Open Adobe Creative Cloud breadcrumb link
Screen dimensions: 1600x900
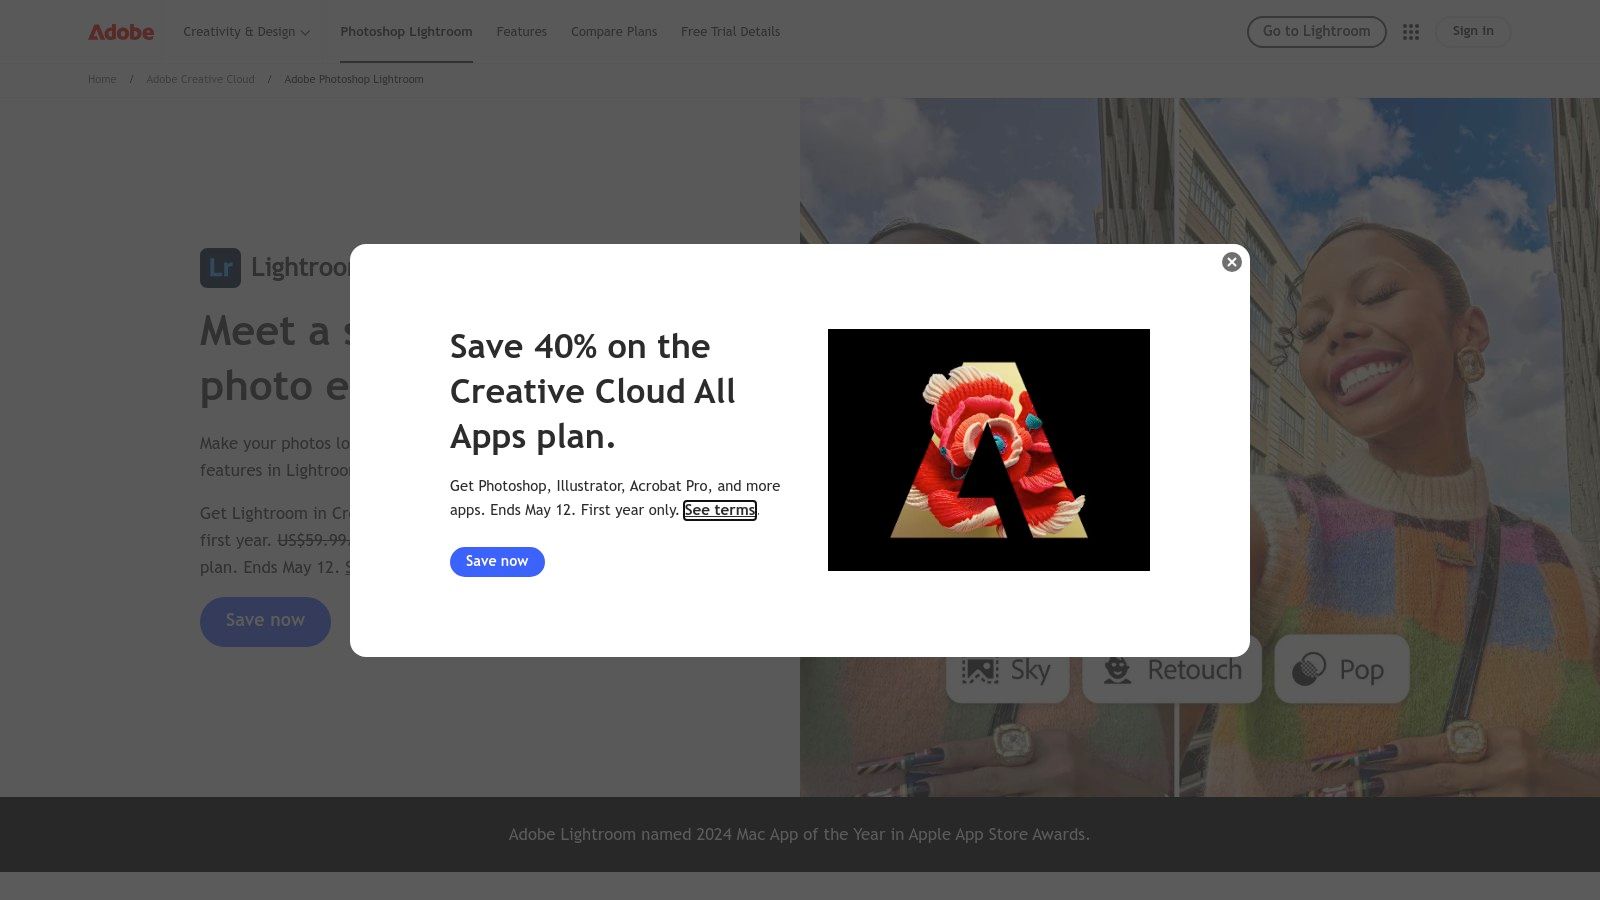(x=200, y=79)
